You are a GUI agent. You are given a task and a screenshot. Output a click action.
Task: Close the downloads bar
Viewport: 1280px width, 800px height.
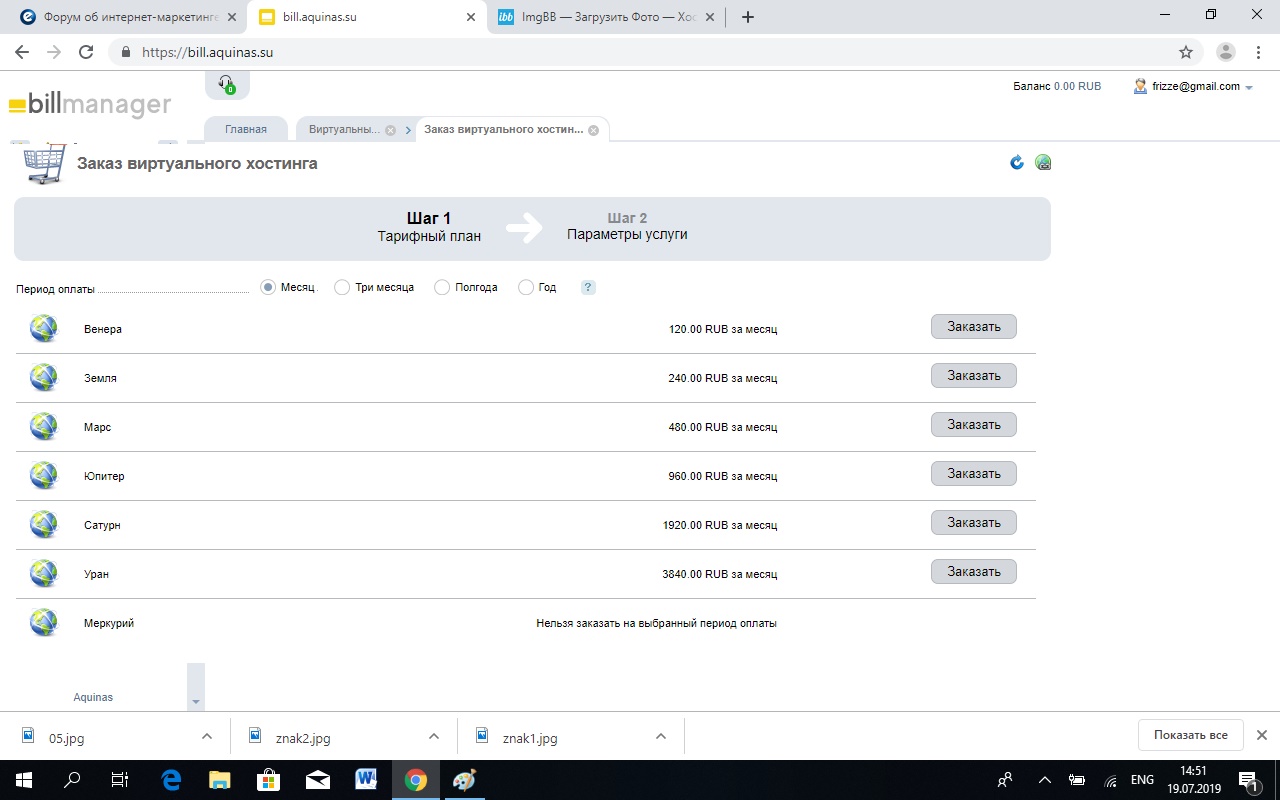[x=1262, y=735]
